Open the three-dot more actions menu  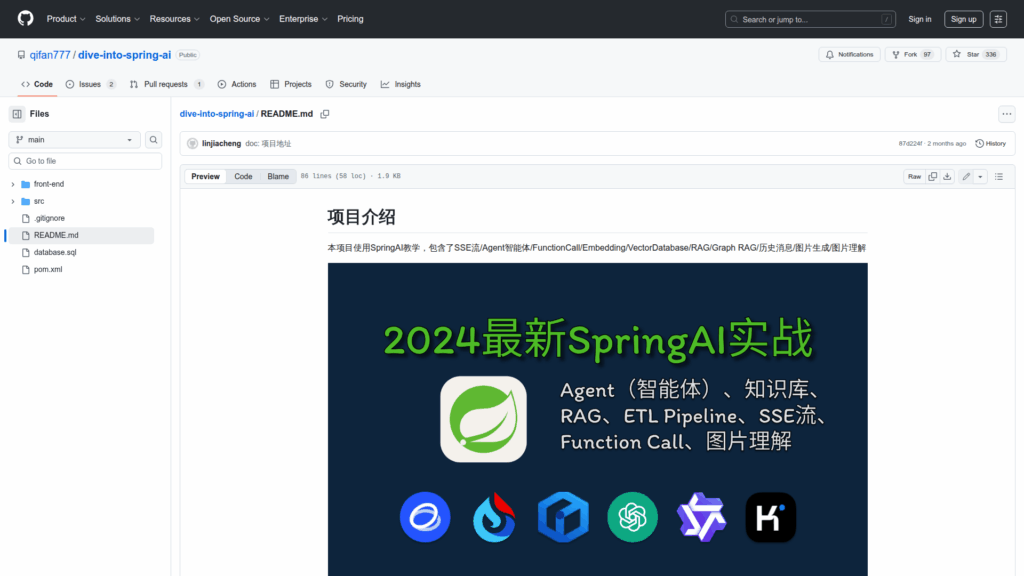pos(1006,114)
